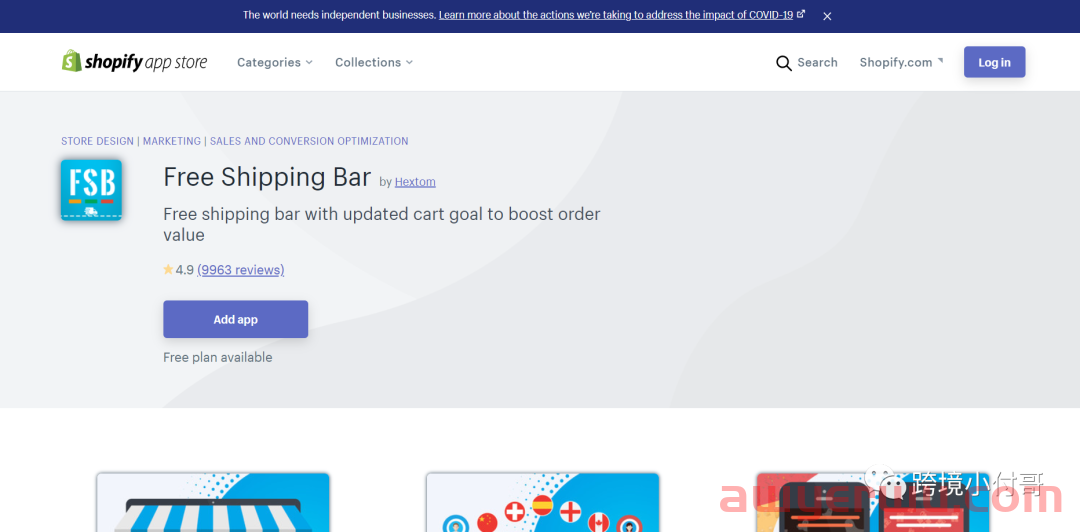Click the rating star icon

coord(168,269)
